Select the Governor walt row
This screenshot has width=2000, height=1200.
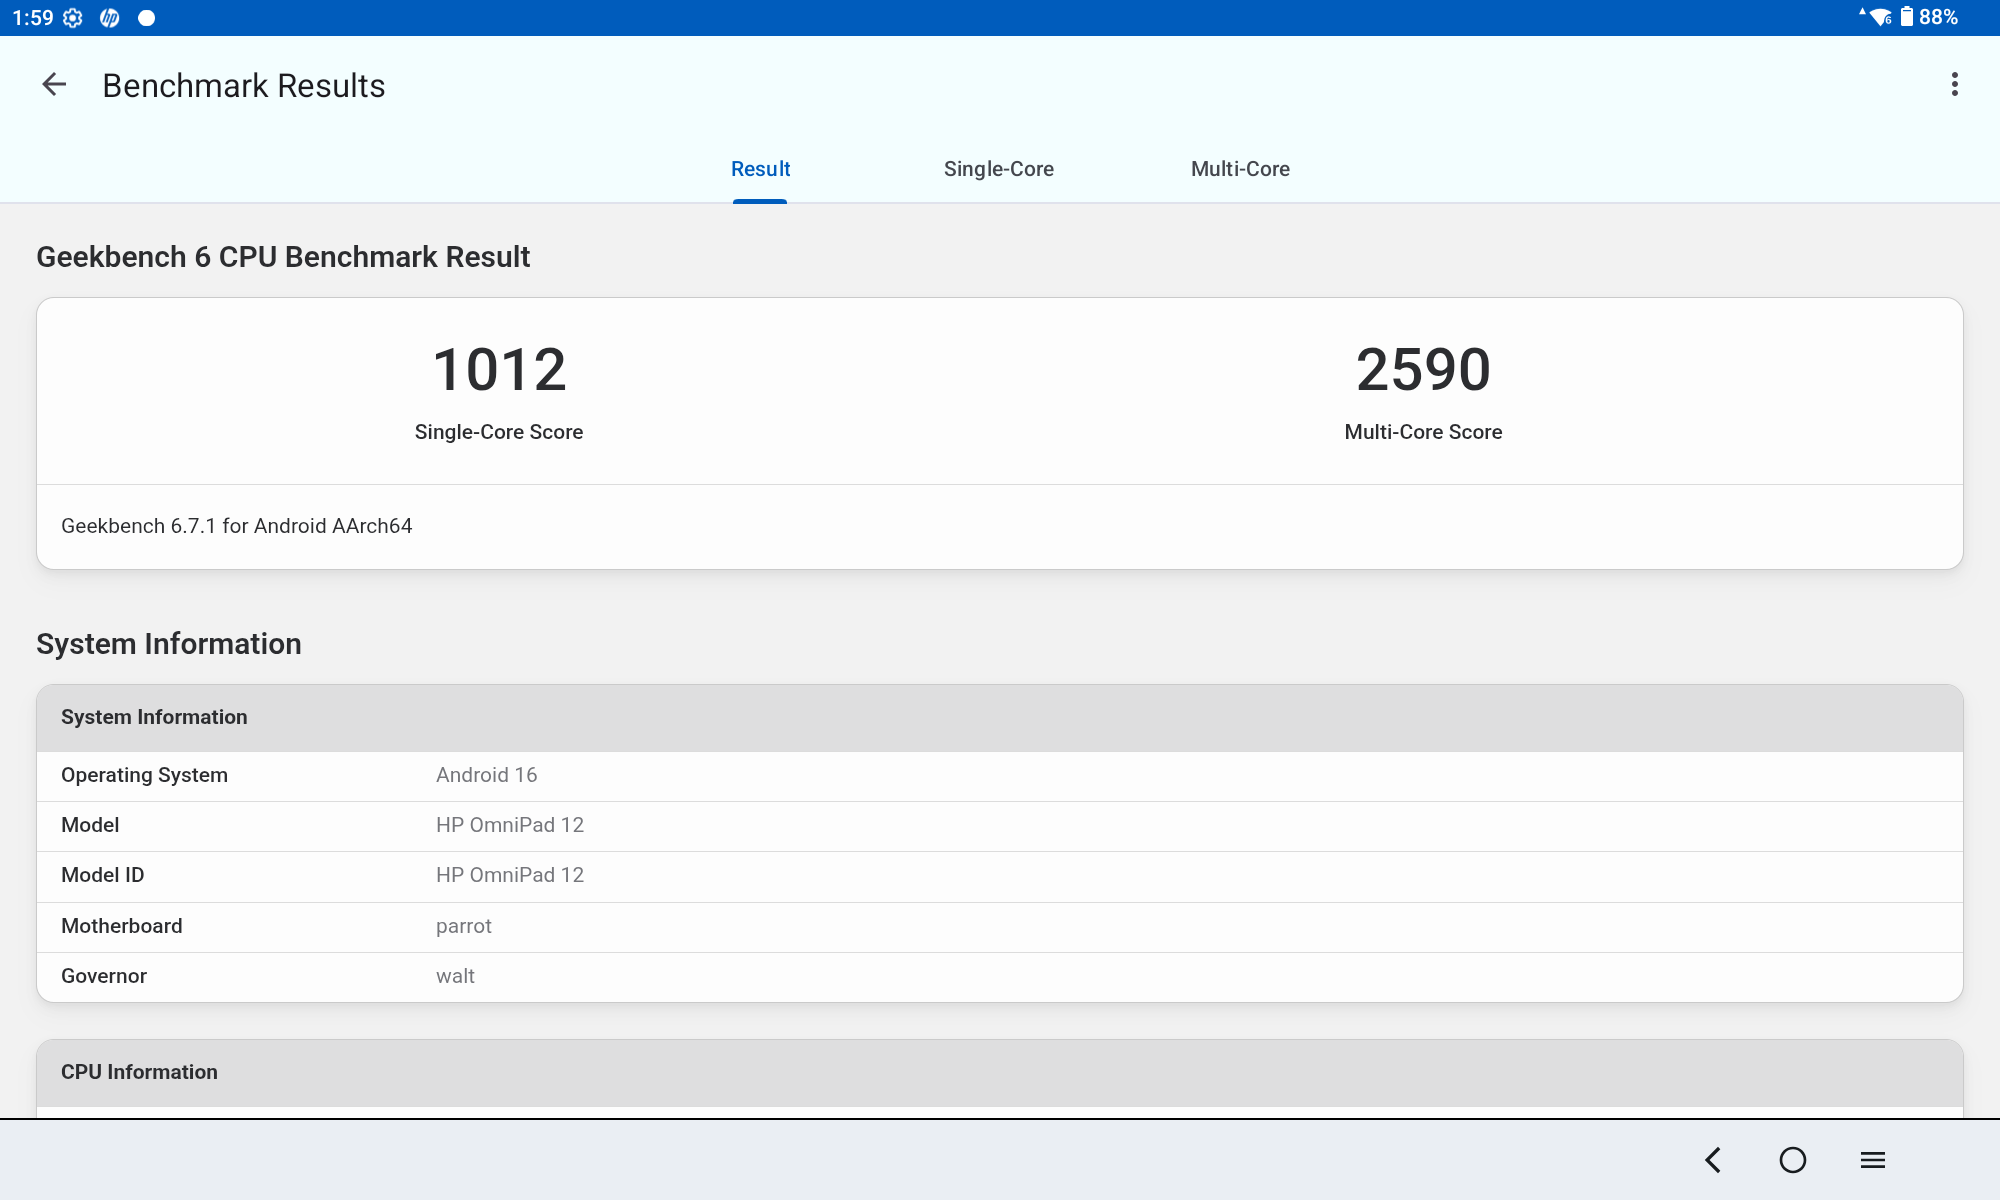[x=1000, y=977]
